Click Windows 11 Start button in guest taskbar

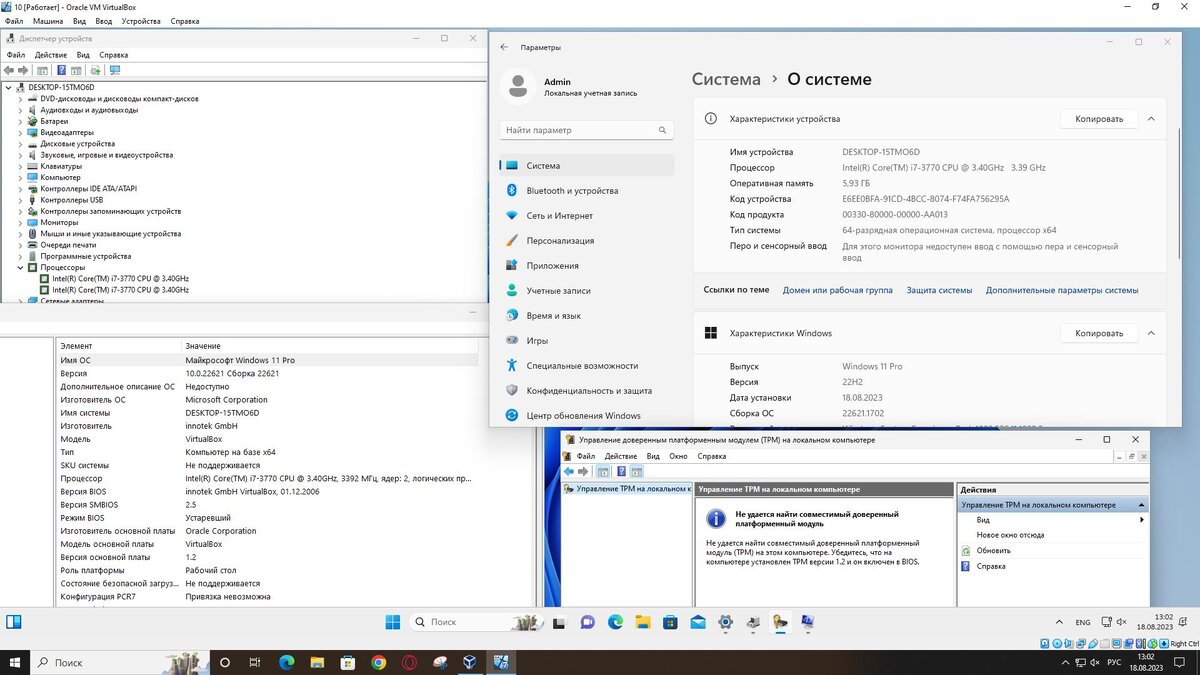393,622
